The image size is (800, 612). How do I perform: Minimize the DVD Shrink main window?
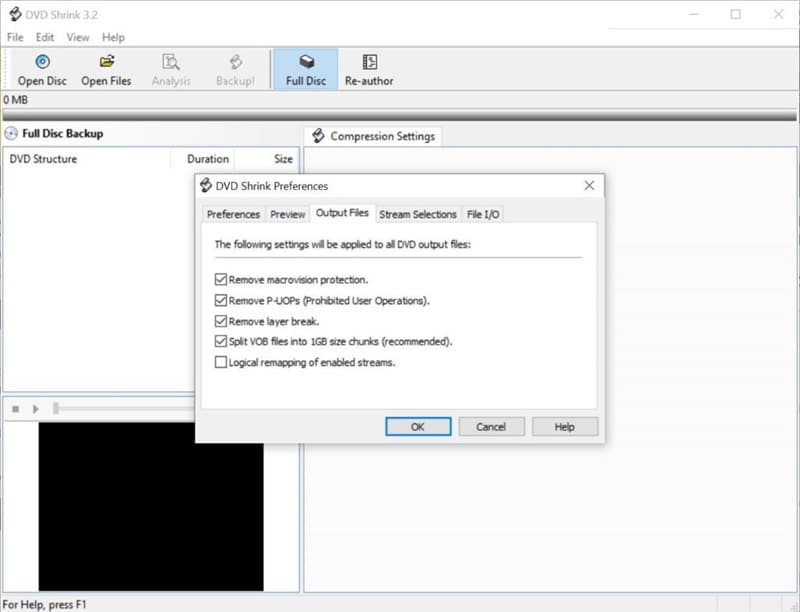coord(693,14)
